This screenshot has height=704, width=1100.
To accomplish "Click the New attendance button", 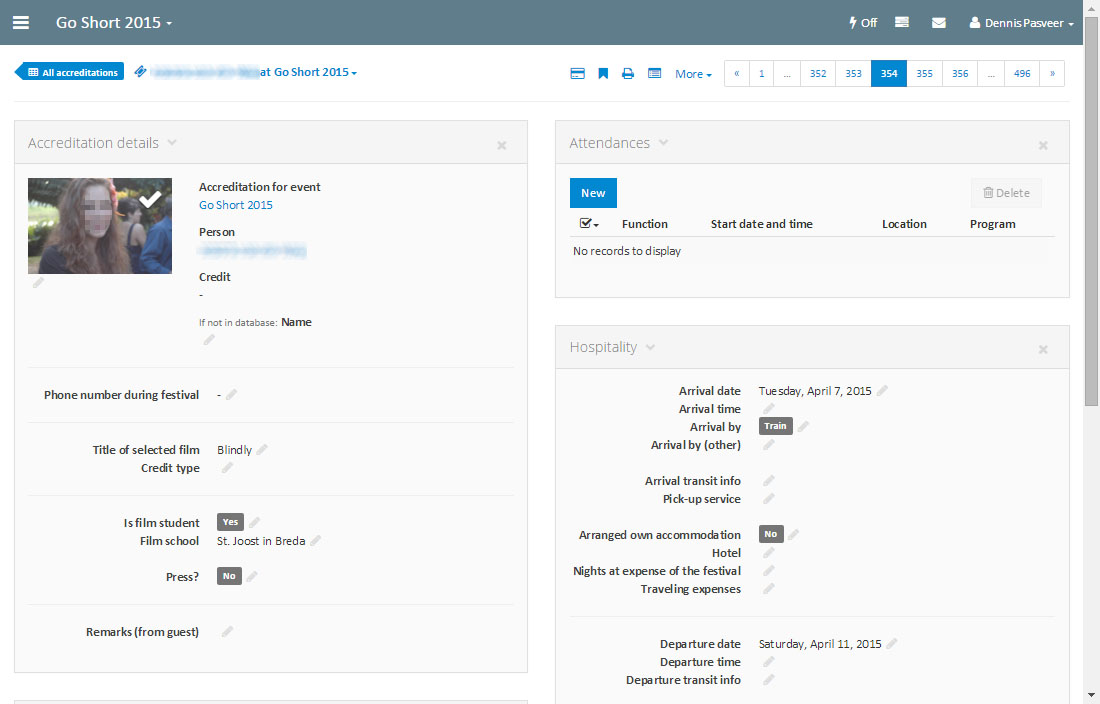I will [593, 193].
